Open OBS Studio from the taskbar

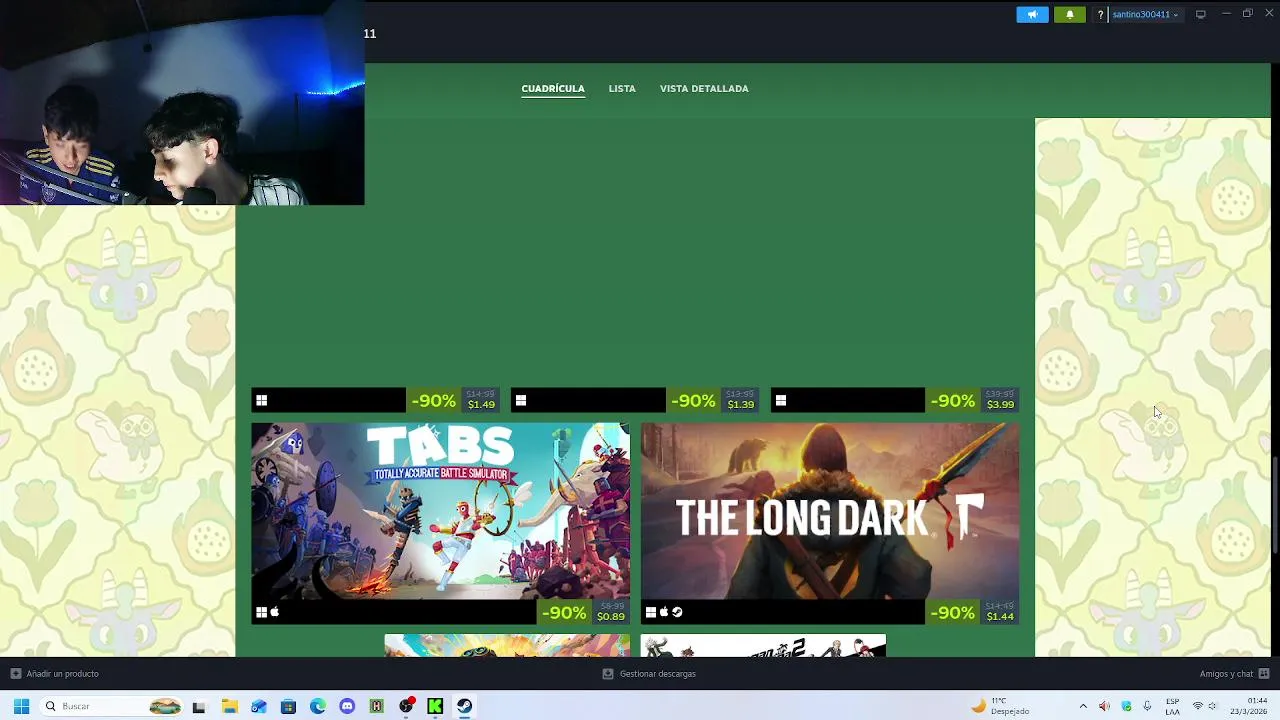click(x=406, y=706)
